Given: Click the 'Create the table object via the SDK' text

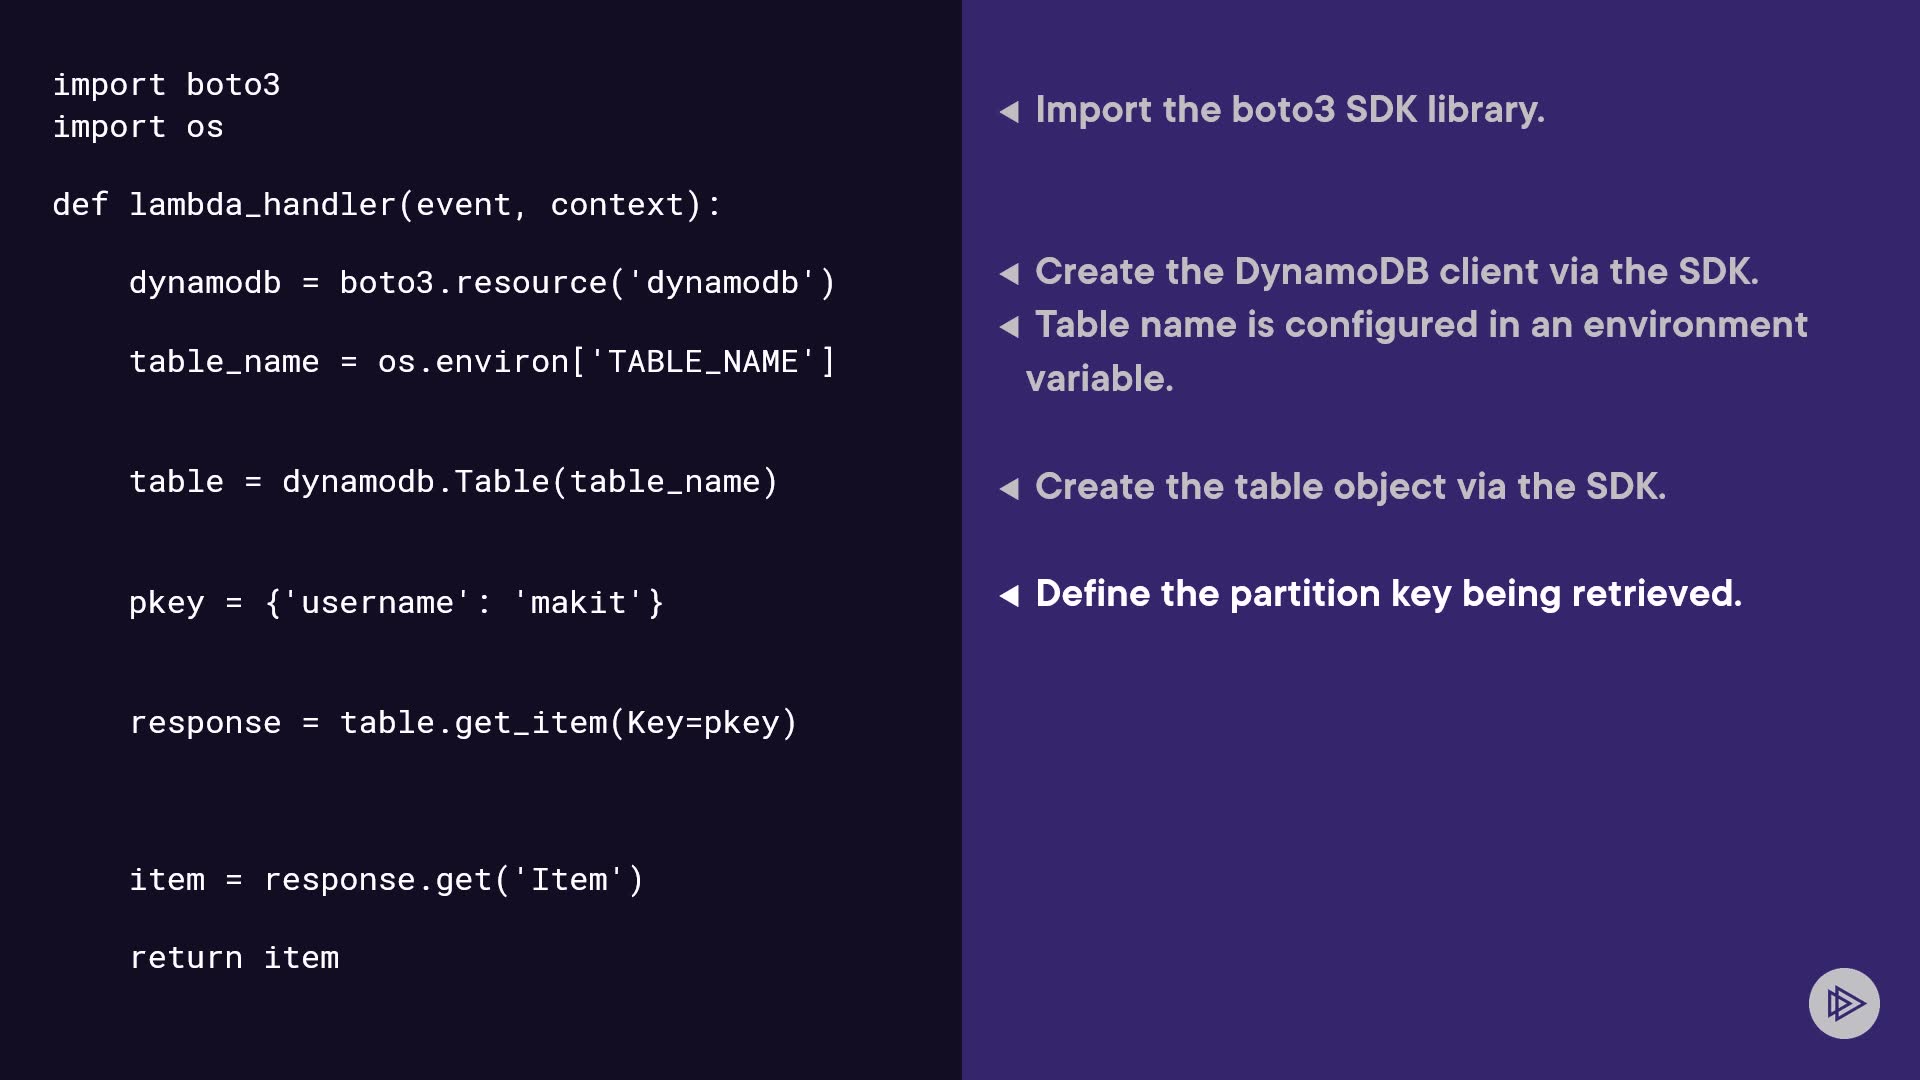Looking at the screenshot, I should [1350, 487].
